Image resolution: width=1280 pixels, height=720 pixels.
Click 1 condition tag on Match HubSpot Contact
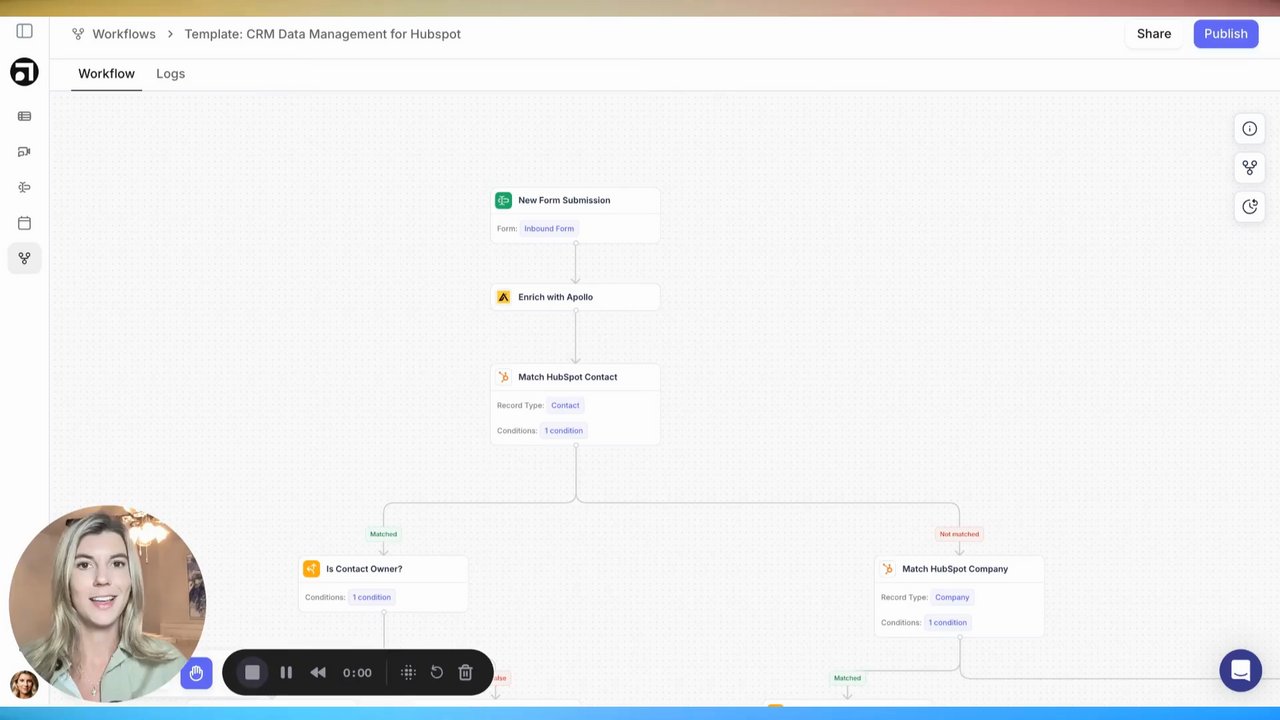(x=563, y=431)
